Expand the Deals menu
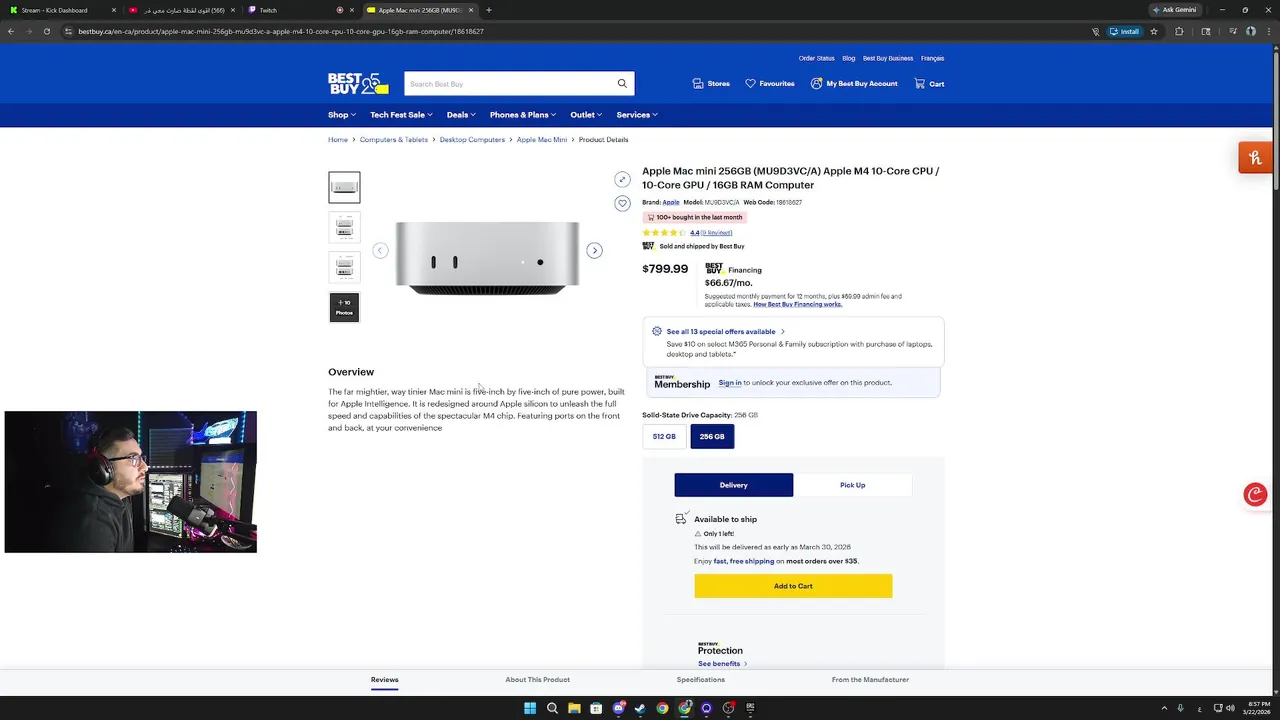Screen dimensions: 1280x720 (461, 115)
